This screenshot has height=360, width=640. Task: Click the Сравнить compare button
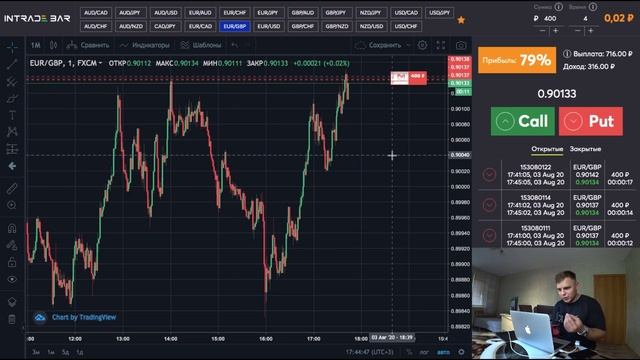(x=89, y=45)
